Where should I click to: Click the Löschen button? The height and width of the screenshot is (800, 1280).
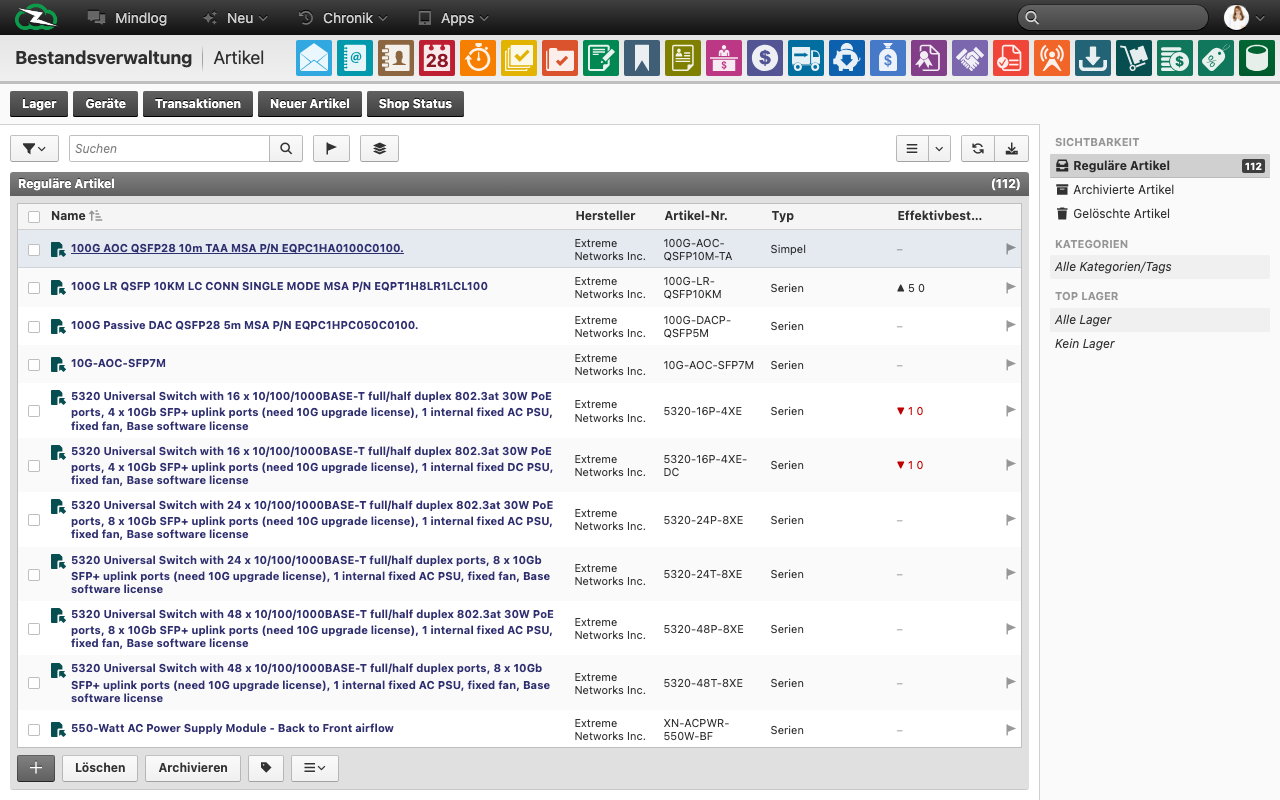(x=100, y=768)
